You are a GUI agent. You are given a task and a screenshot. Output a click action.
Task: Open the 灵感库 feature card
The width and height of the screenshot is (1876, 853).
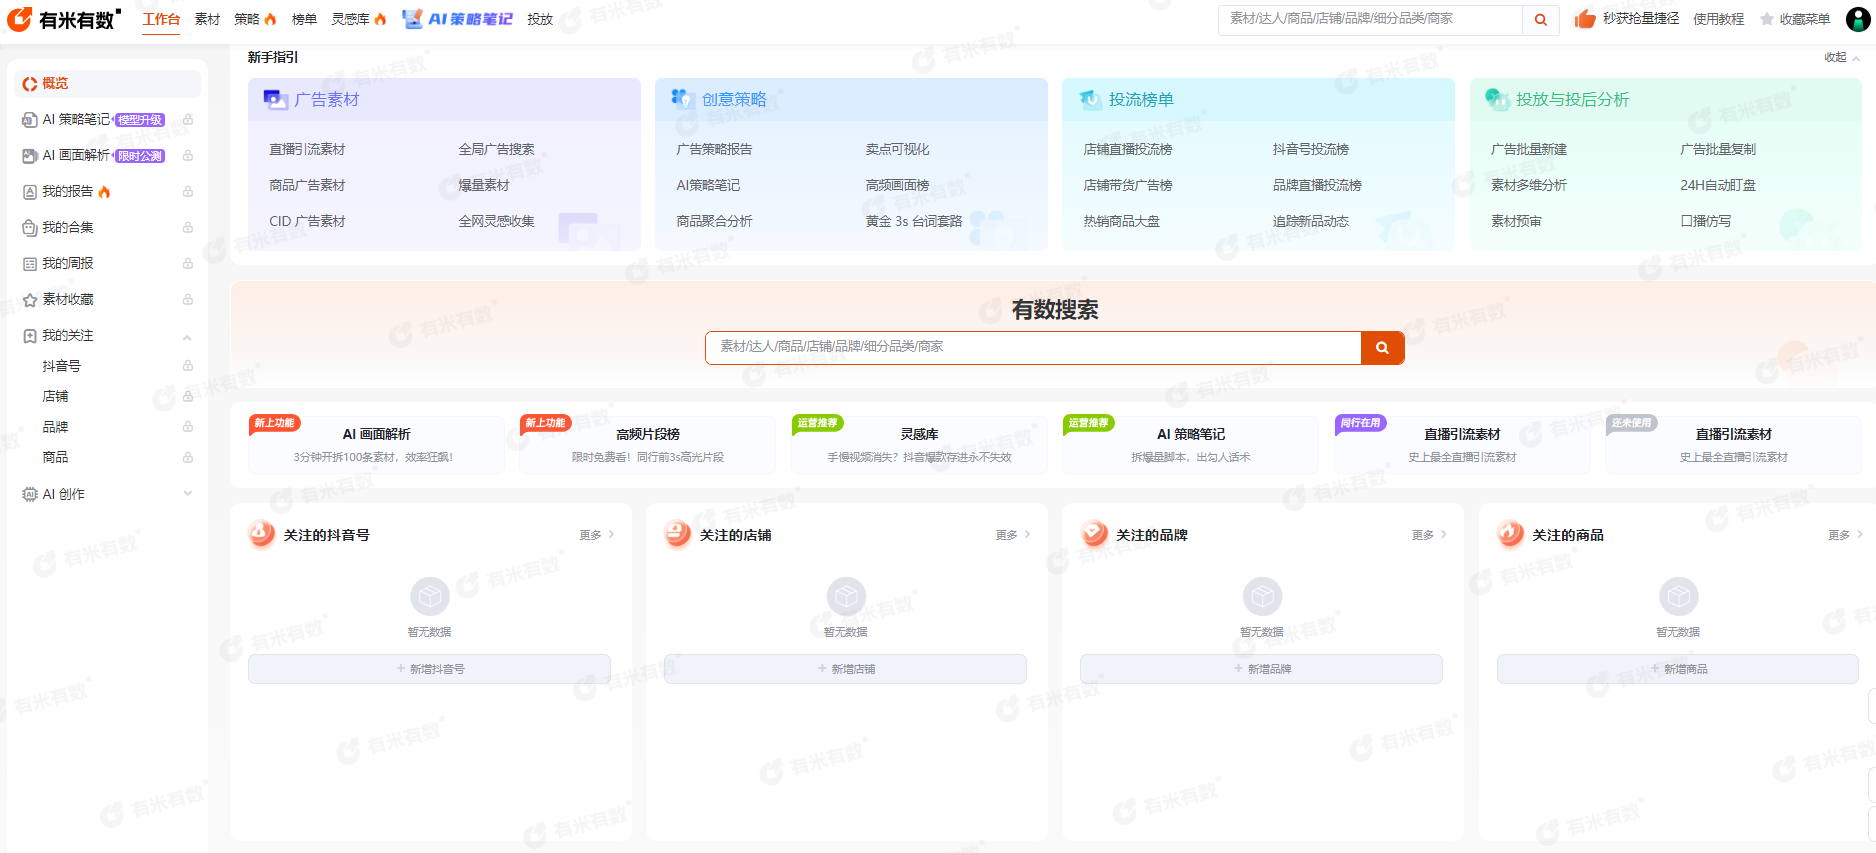click(x=919, y=444)
